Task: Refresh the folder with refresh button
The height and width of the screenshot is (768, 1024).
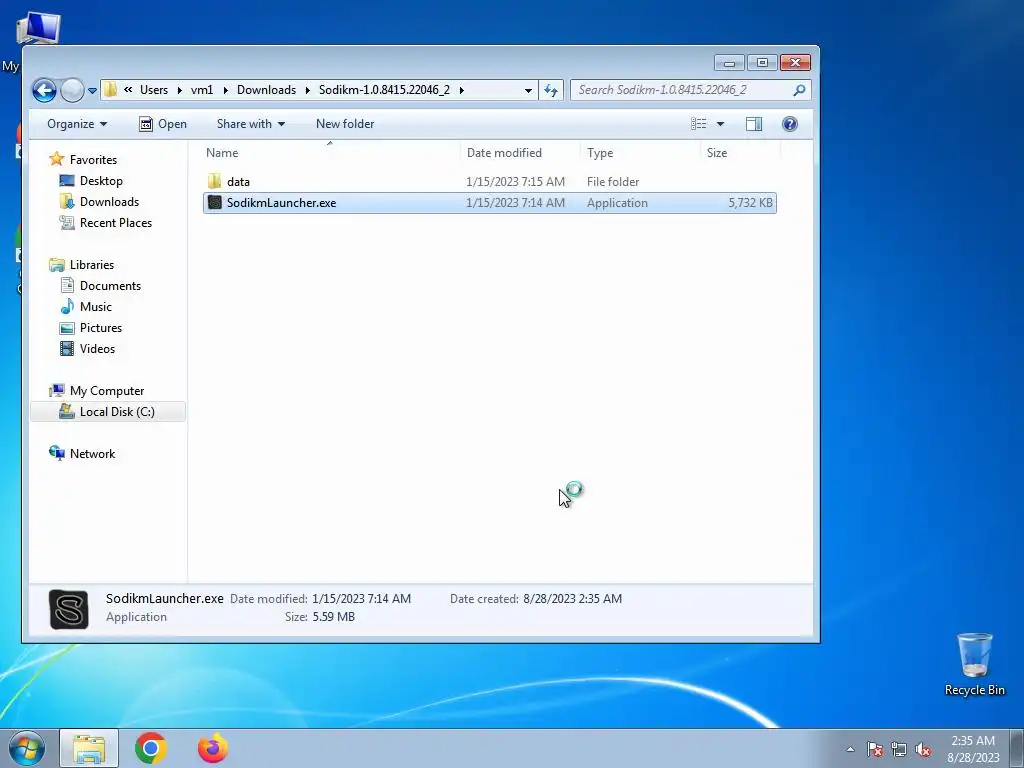Action: (551, 90)
